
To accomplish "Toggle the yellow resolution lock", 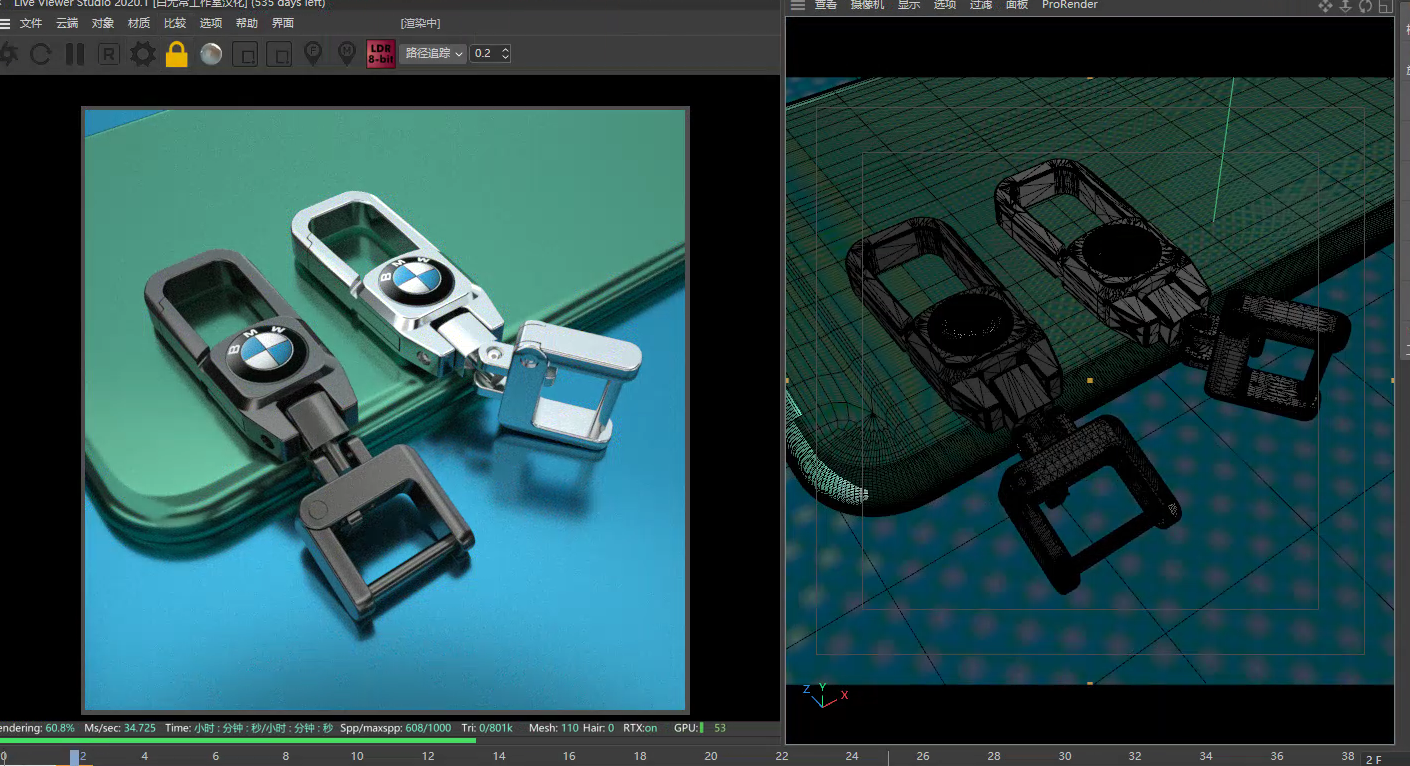I will click(177, 54).
